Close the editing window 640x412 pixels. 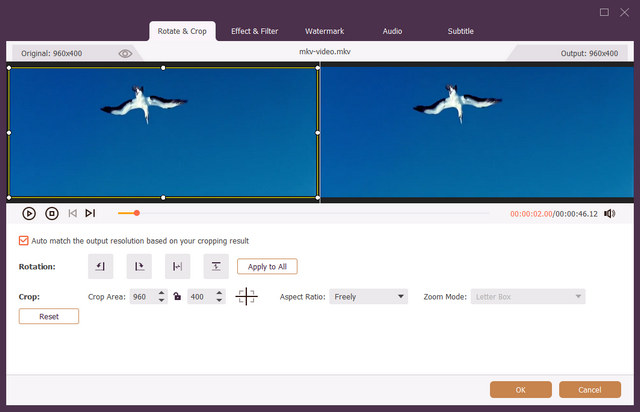point(624,12)
